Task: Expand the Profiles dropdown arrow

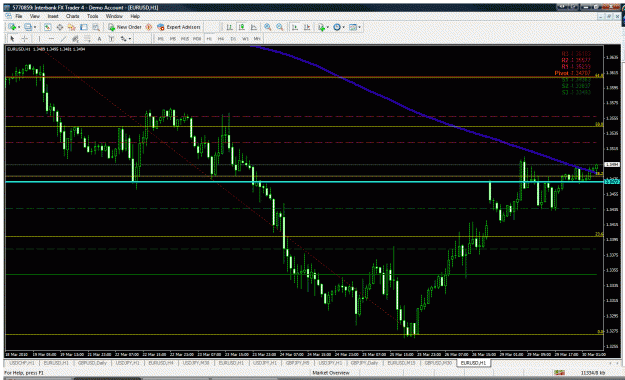Action: 35,27
